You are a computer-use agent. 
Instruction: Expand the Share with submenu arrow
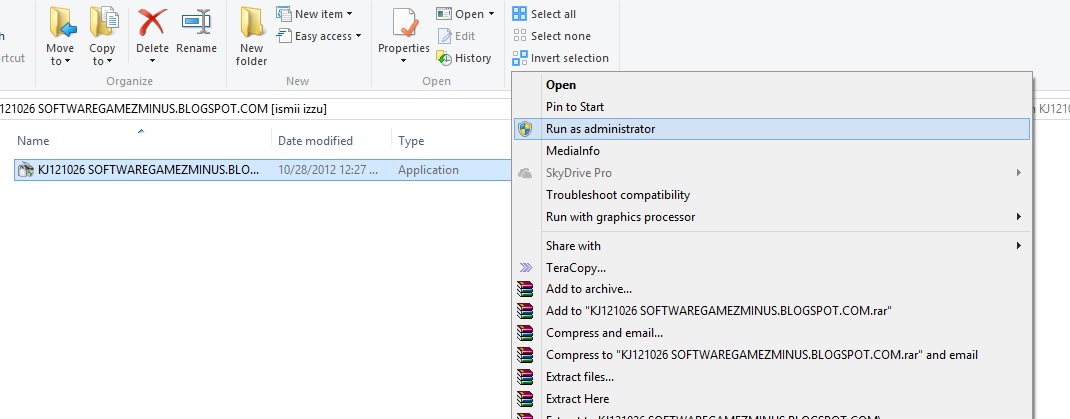click(1019, 246)
